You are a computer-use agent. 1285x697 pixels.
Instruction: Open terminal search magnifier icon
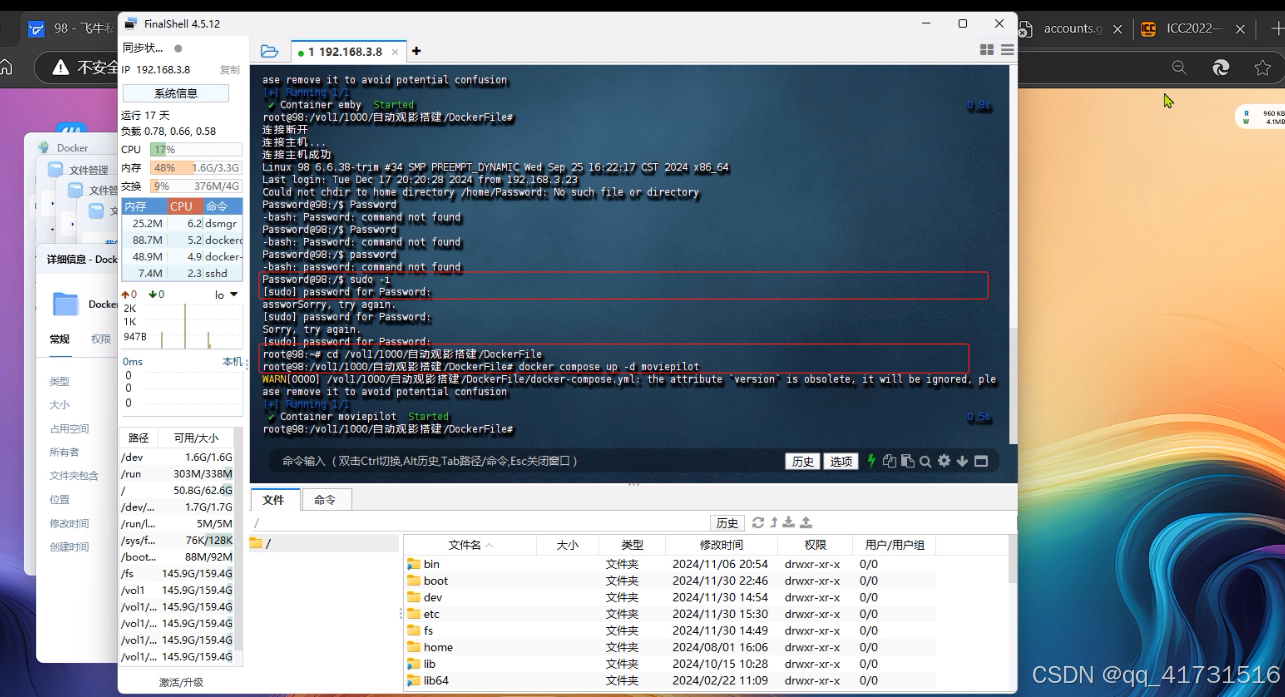925,461
